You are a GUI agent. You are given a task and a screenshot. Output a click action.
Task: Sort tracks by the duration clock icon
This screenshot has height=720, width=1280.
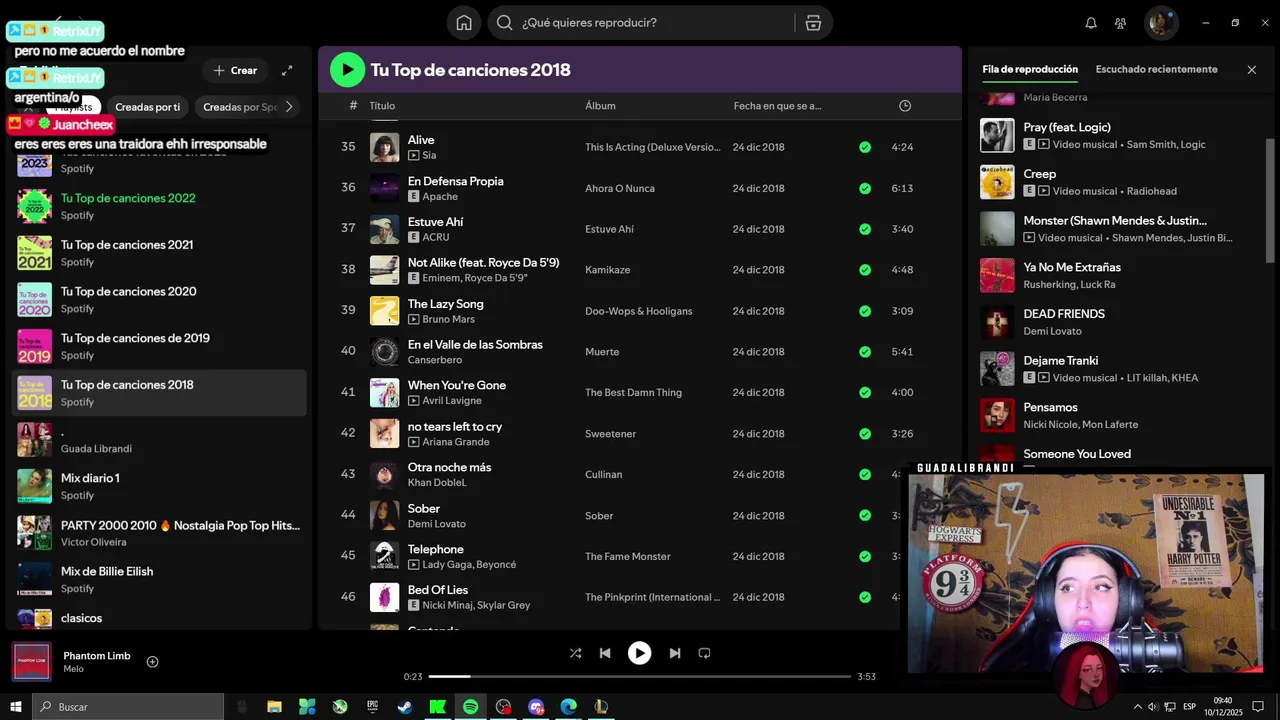tap(905, 106)
